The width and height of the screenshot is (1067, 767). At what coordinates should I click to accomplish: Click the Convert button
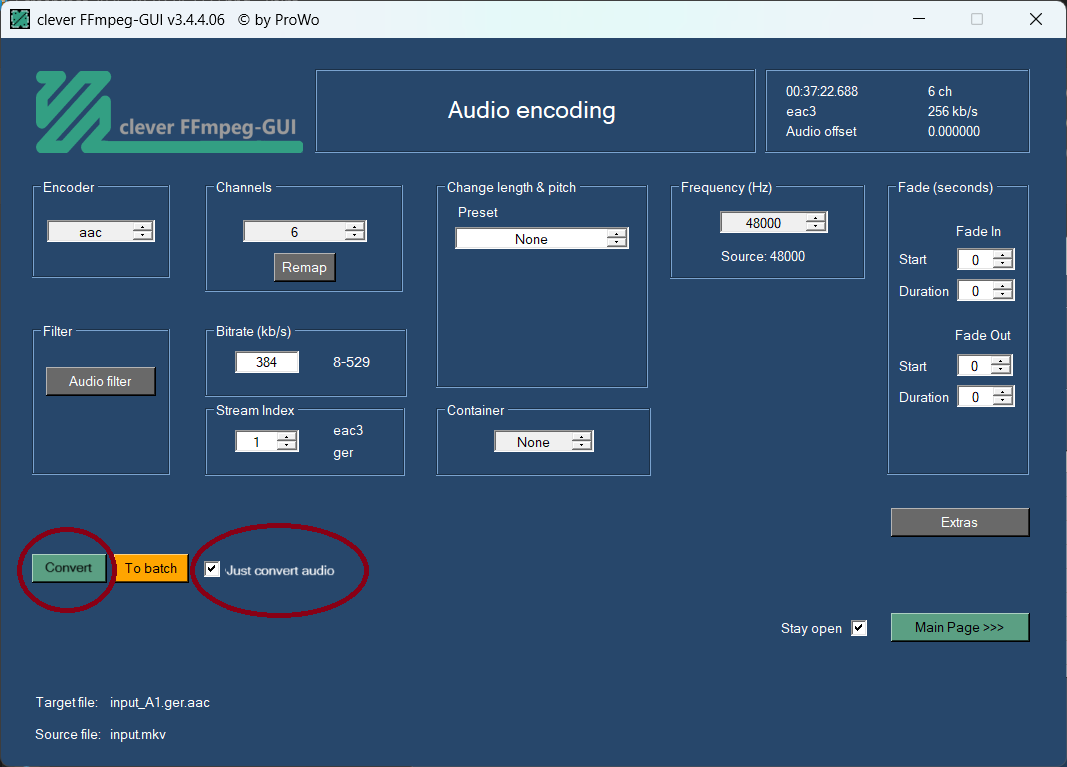pos(69,568)
